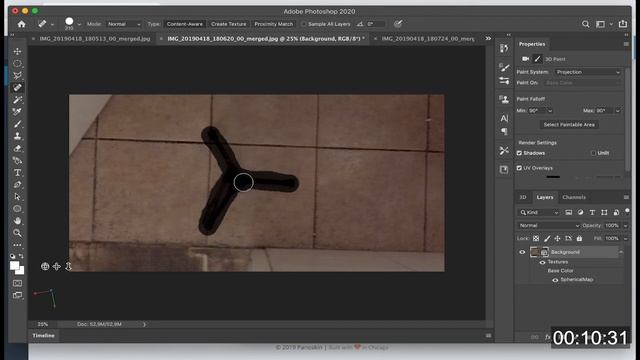Open the tool preset picker arrow
The width and height of the screenshot is (640, 360).
coord(52,24)
